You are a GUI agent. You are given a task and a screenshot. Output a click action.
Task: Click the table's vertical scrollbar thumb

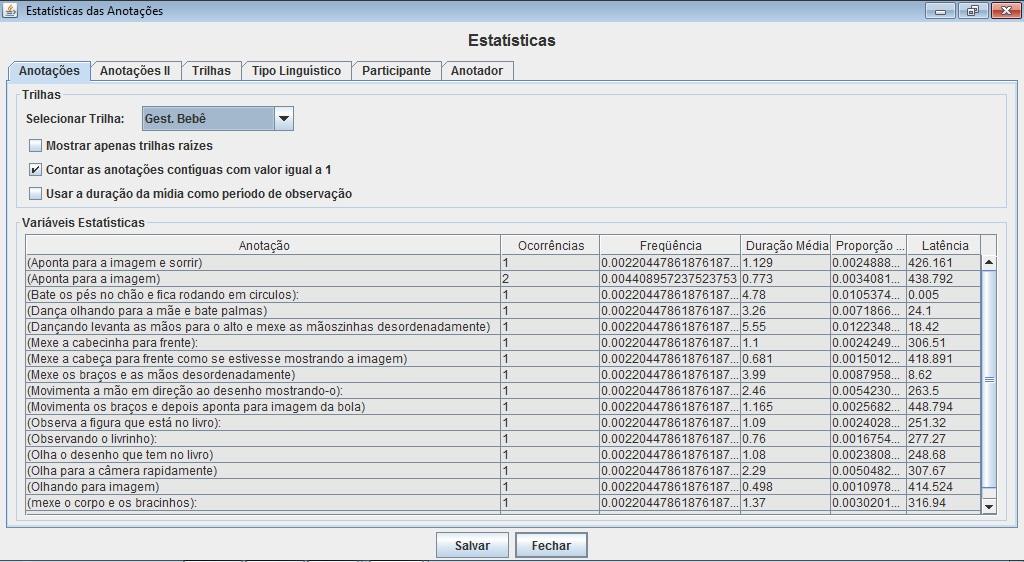tap(989, 379)
